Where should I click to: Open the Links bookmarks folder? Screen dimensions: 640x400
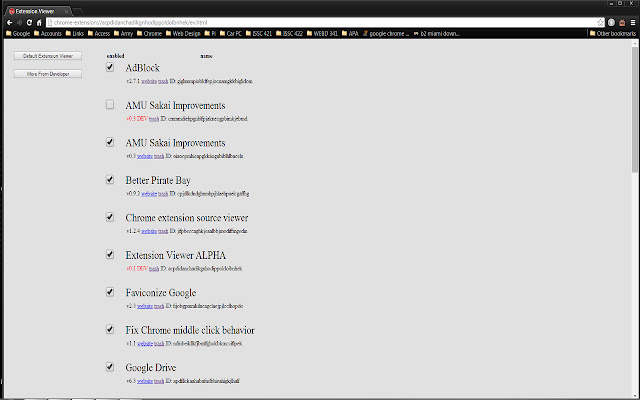point(75,33)
